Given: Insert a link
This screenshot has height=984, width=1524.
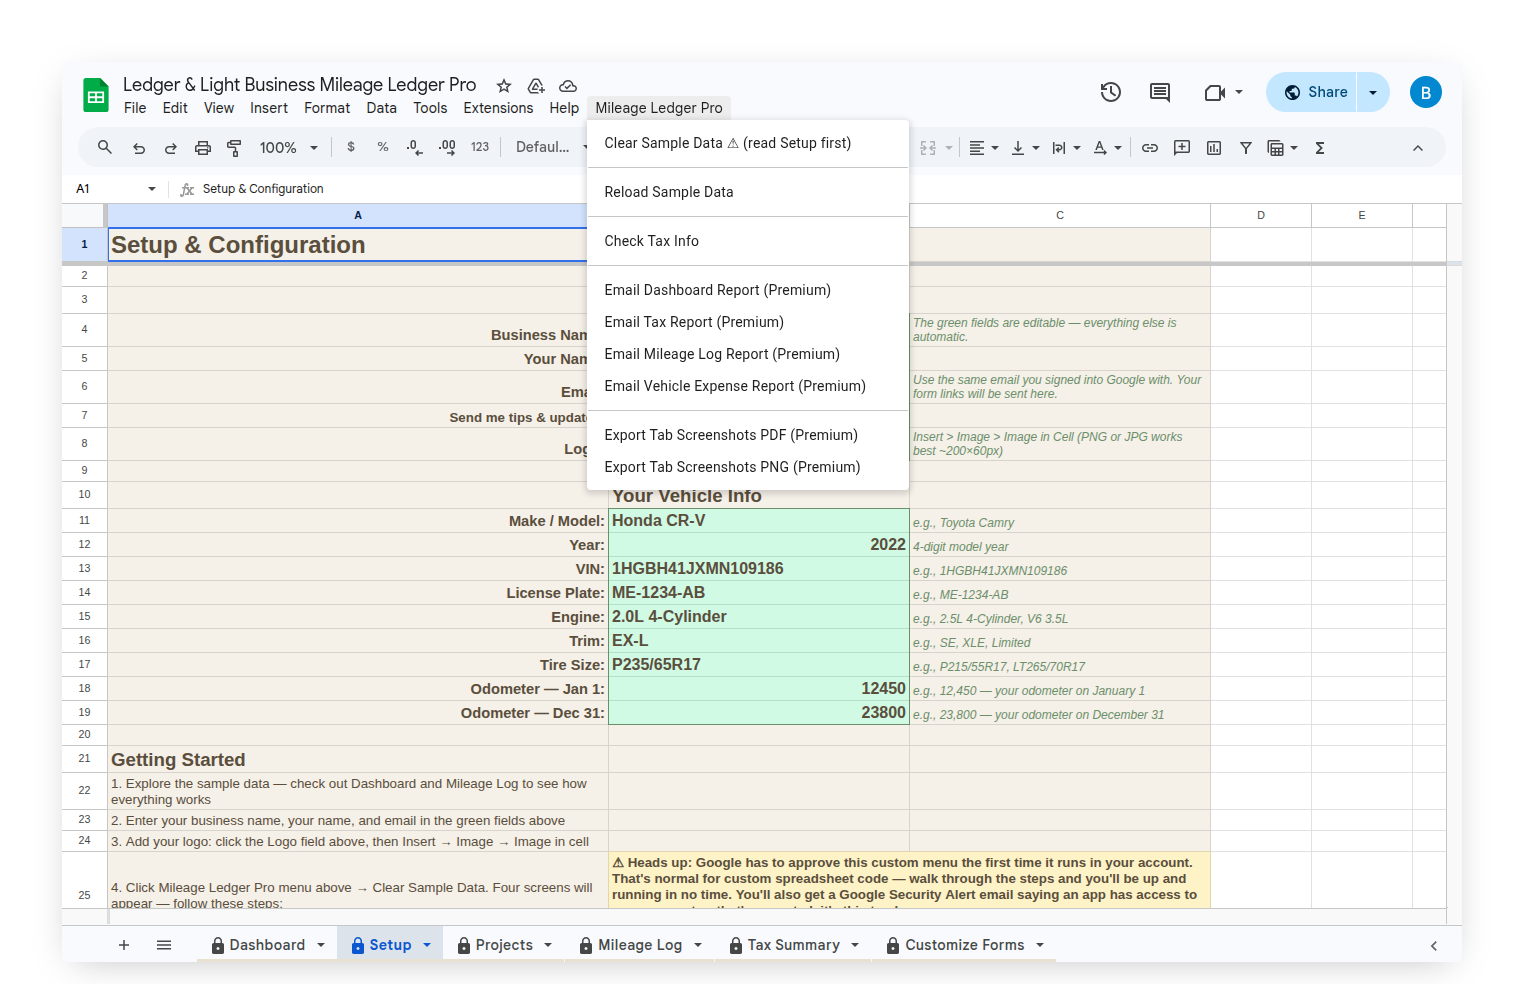Looking at the screenshot, I should [1150, 148].
